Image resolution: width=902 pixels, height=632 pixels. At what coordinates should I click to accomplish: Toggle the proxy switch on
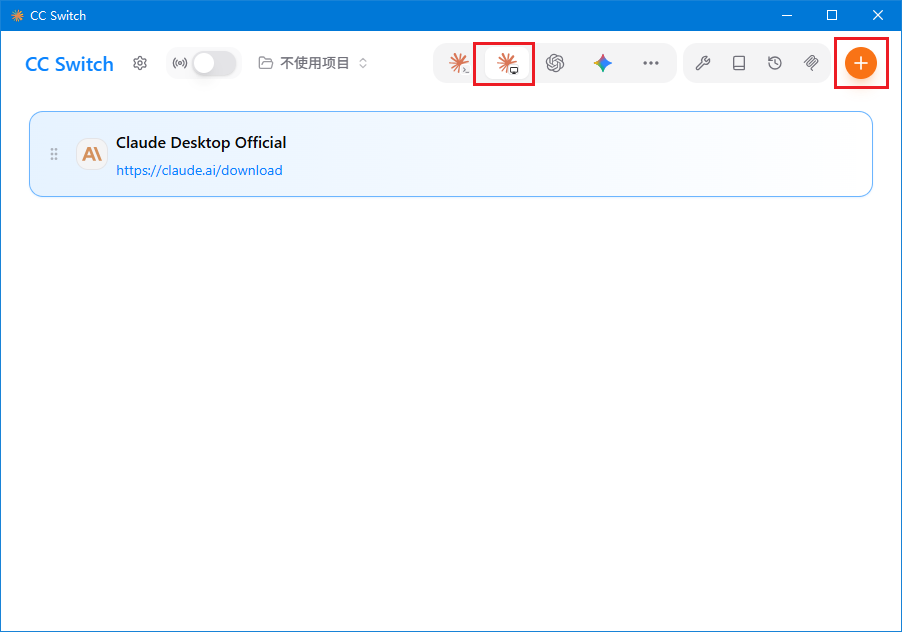point(214,63)
